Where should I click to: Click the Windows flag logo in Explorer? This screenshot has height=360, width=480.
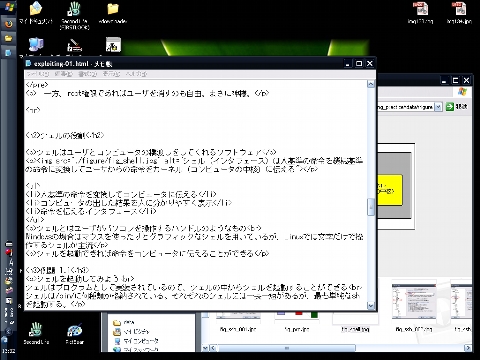coord(463,91)
